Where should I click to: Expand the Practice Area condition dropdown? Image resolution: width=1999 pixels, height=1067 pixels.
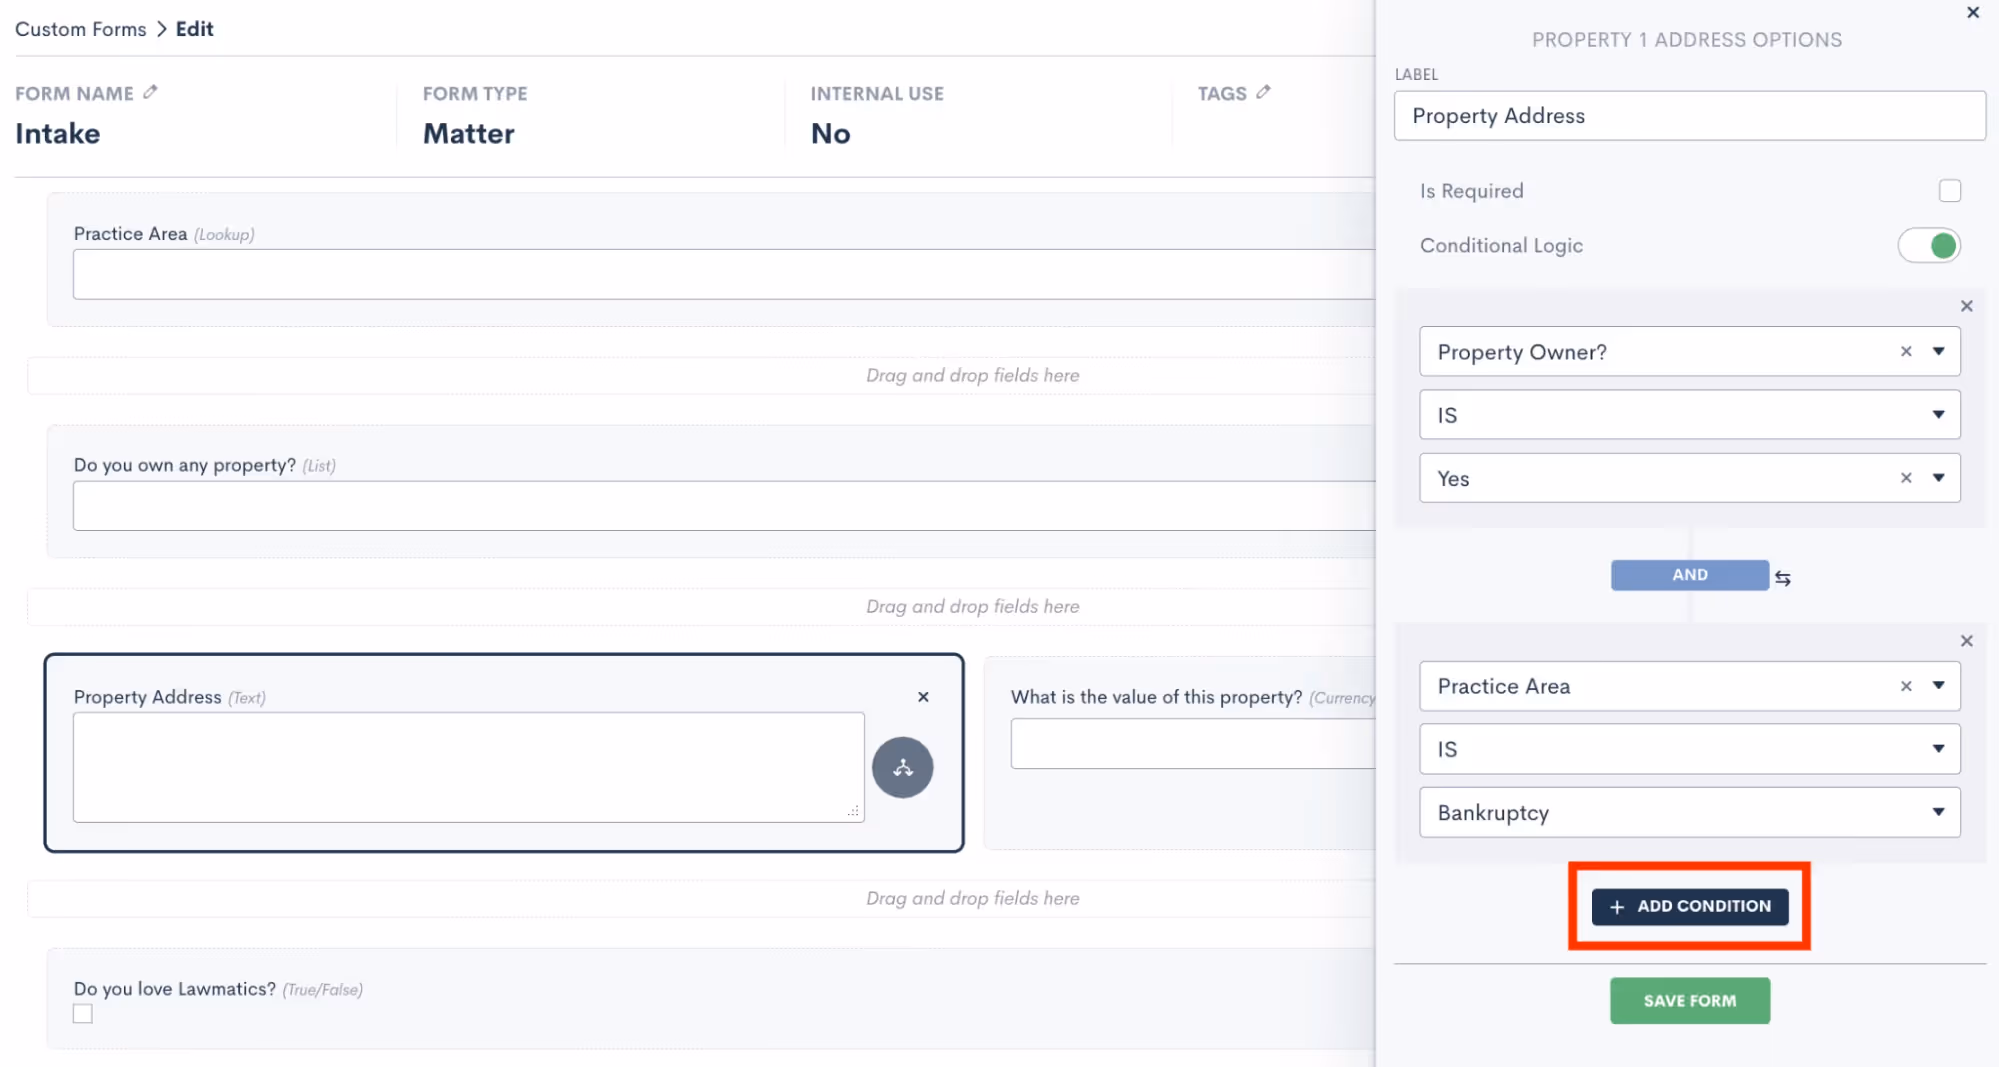1938,686
